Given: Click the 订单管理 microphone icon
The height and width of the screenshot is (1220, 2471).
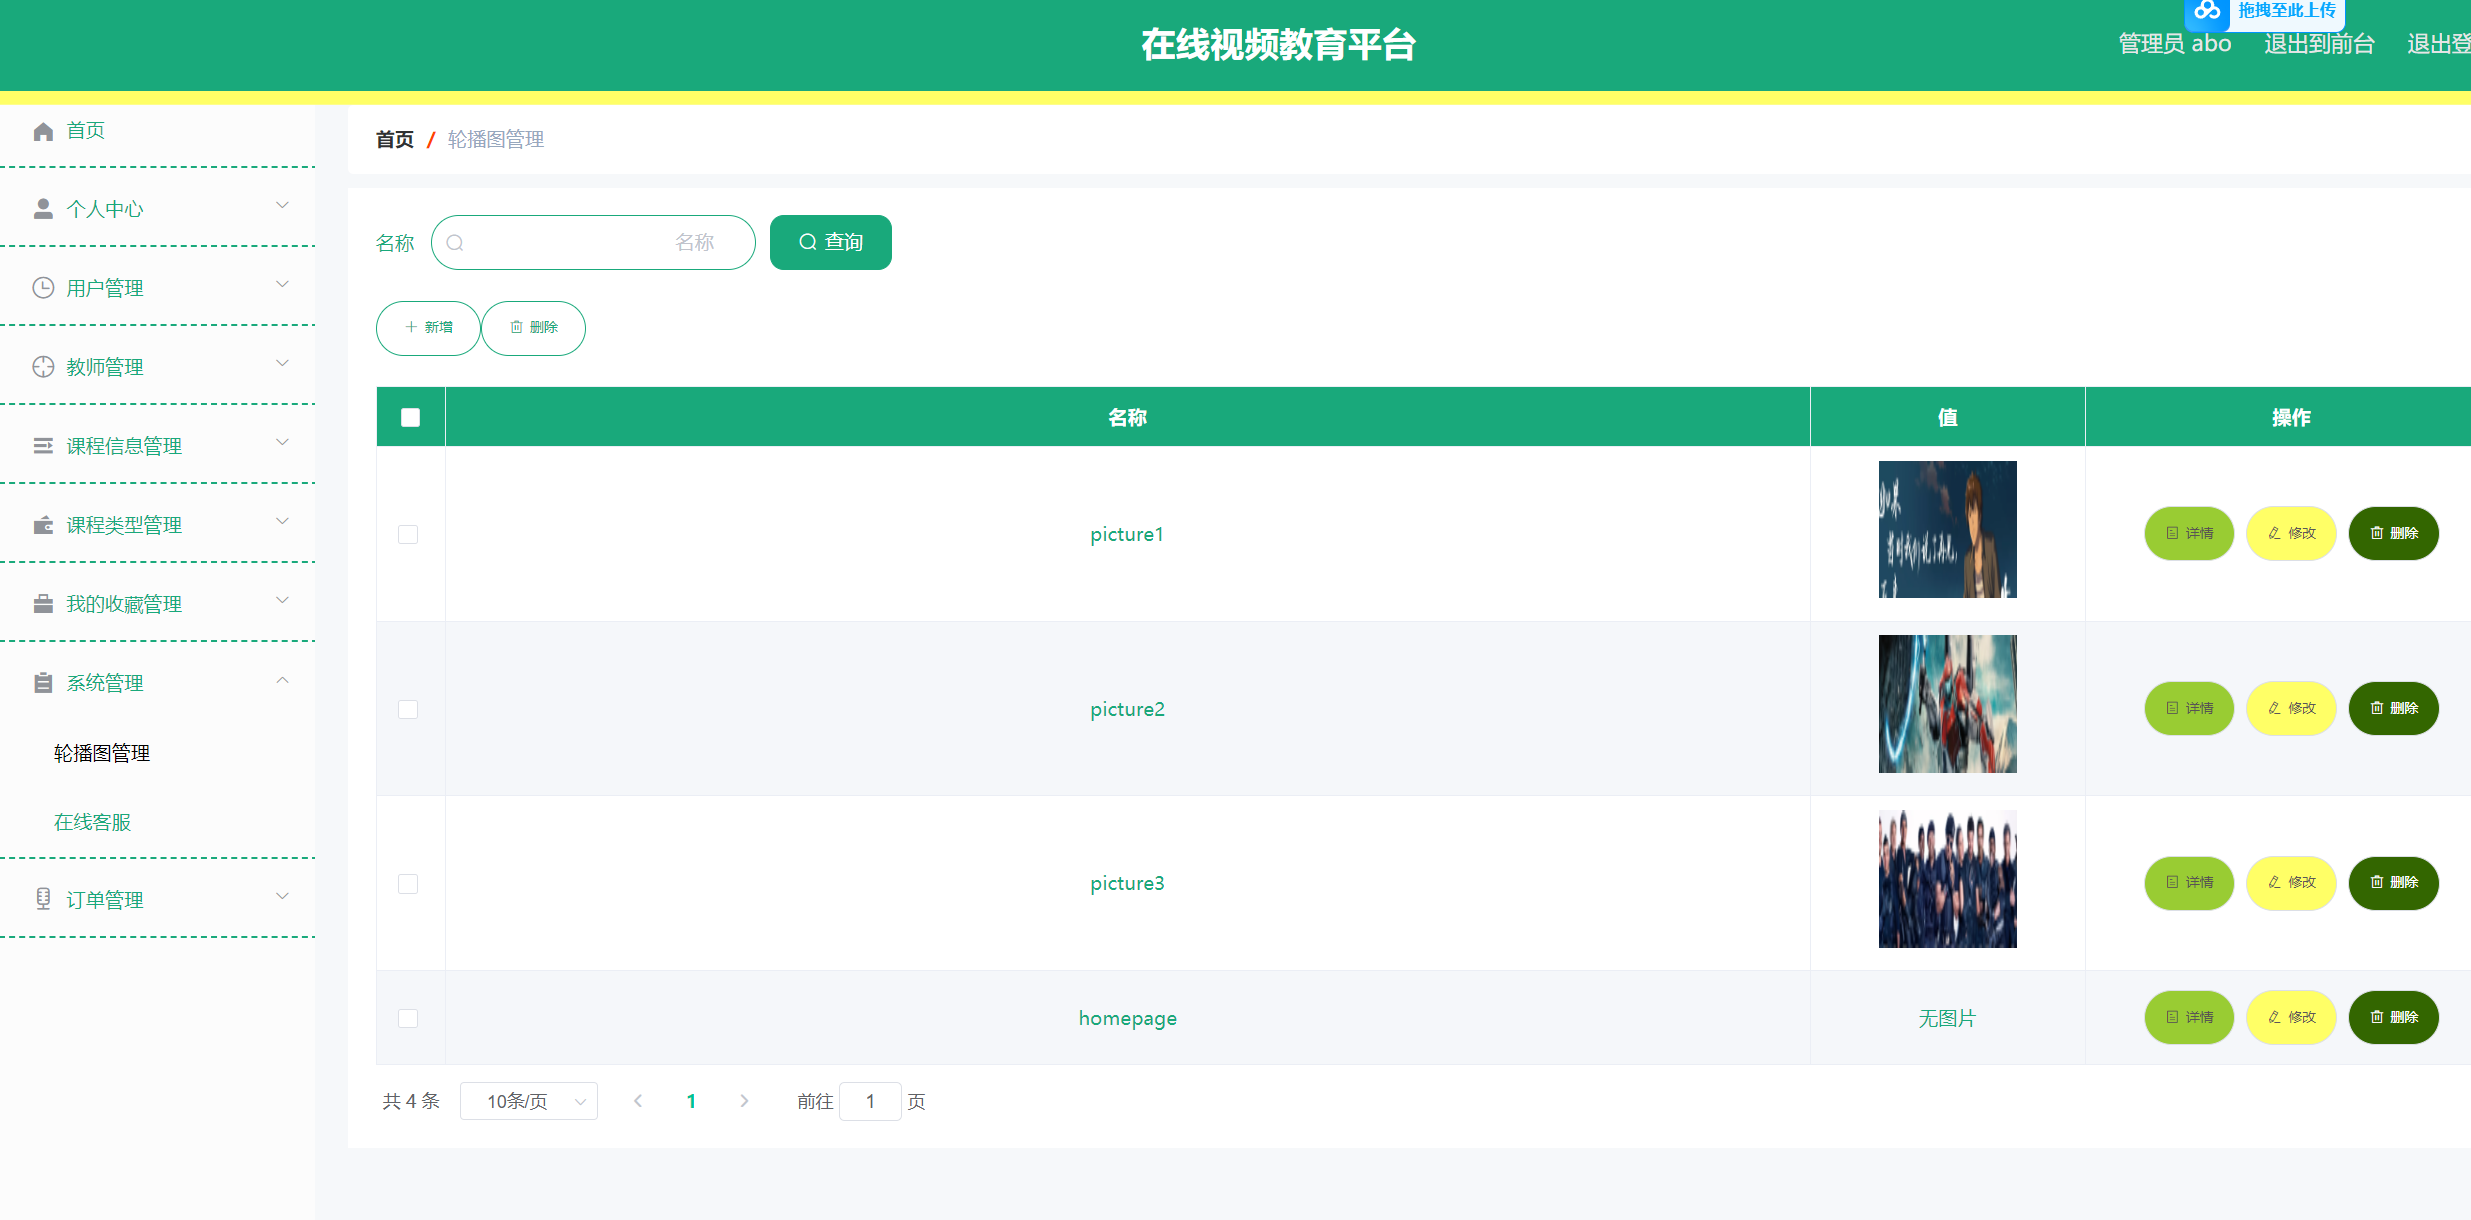Looking at the screenshot, I should tap(43, 899).
